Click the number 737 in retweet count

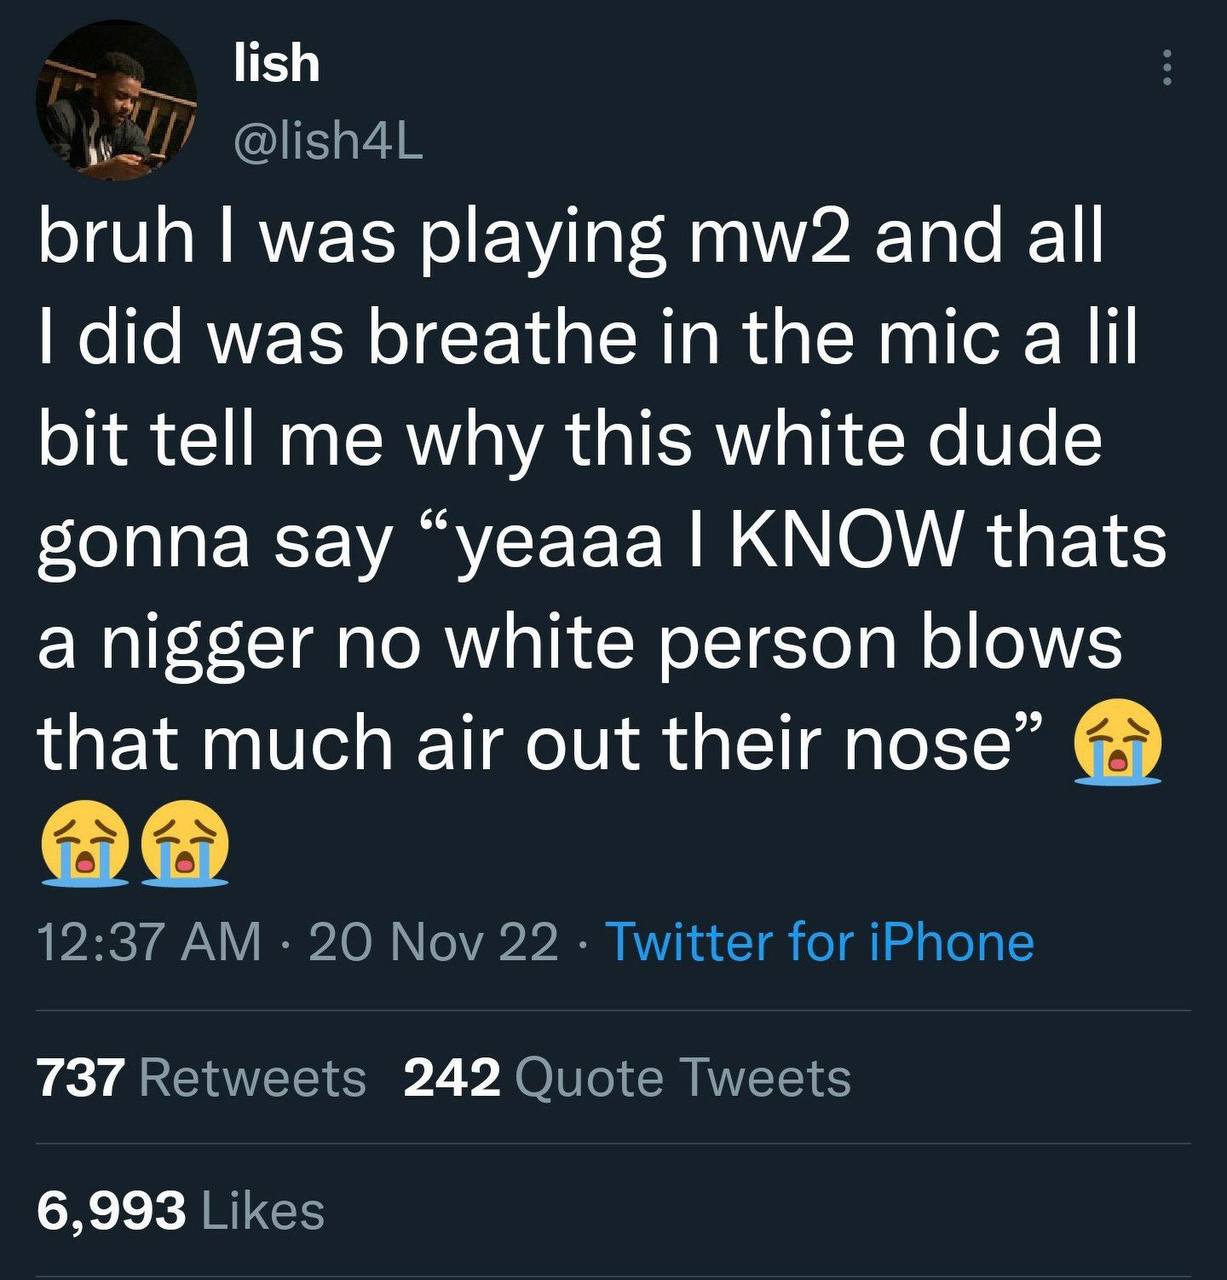[x=82, y=1078]
